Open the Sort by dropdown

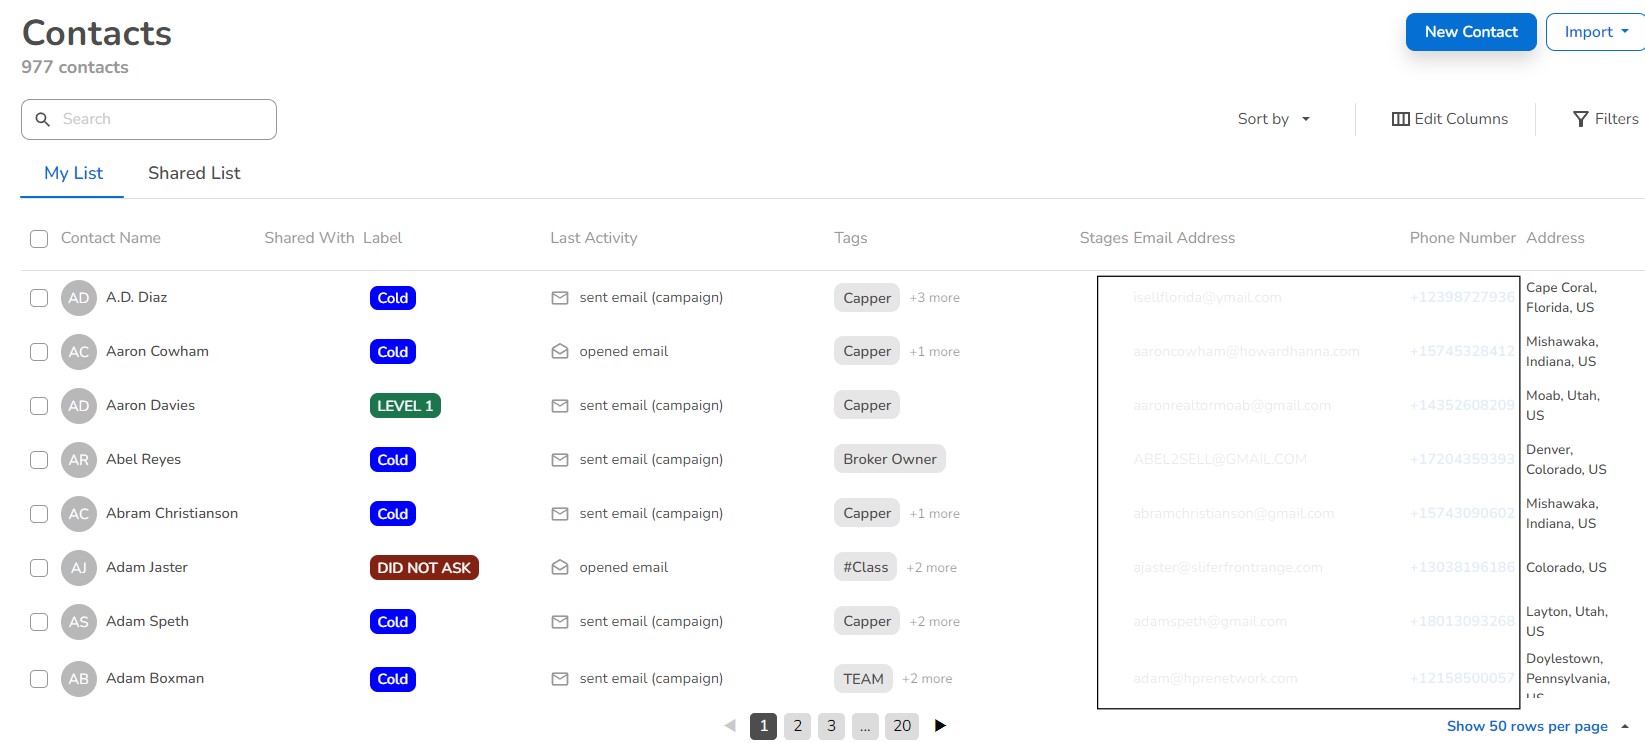coord(1274,119)
